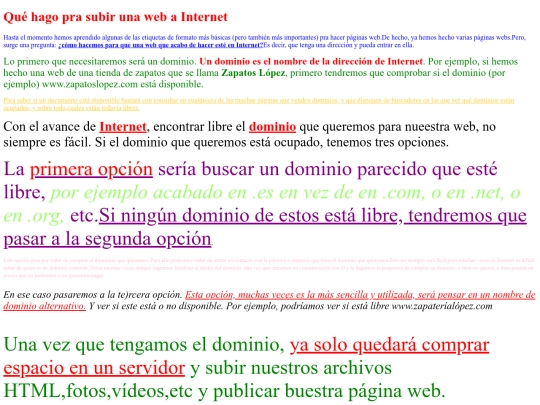
Task: Click the italic "En ese caso pasaremos a la te)rcera opción"
Action: (93, 295)
